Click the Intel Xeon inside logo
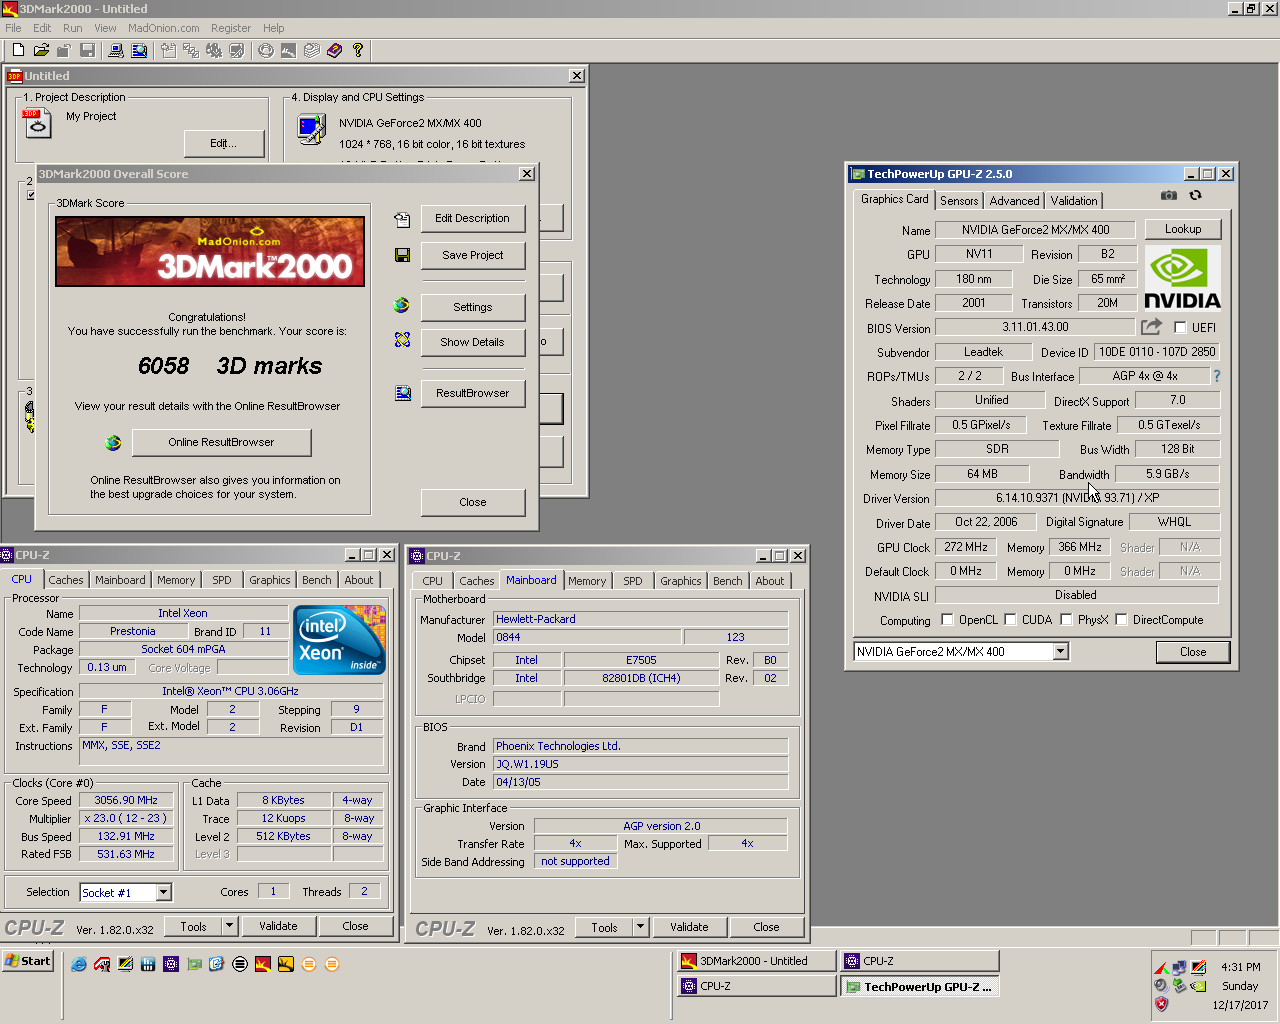1280x1024 pixels. click(341, 639)
